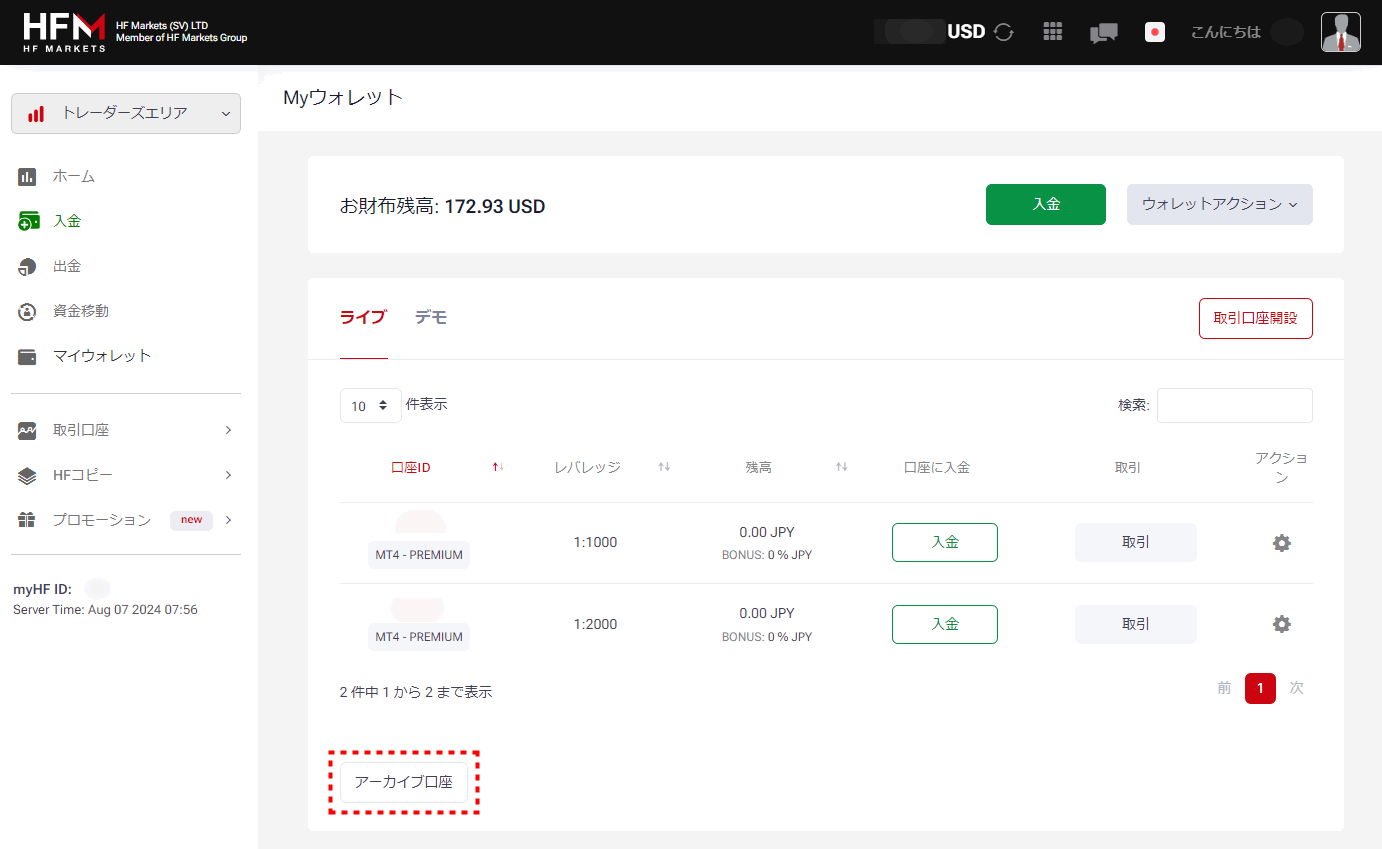Click 入金 for the 1:2000 account
The height and width of the screenshot is (849, 1382).
coord(945,624)
